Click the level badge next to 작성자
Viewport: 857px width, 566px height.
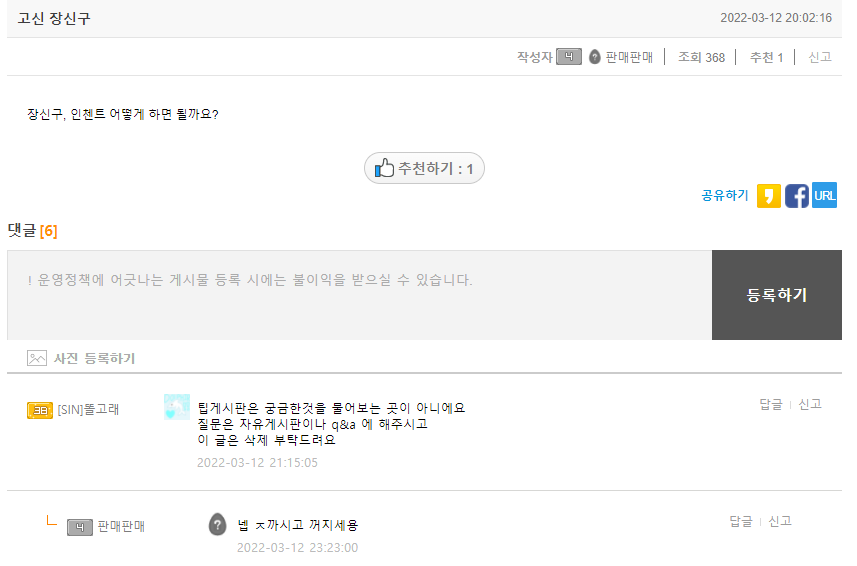pyautogui.click(x=569, y=57)
